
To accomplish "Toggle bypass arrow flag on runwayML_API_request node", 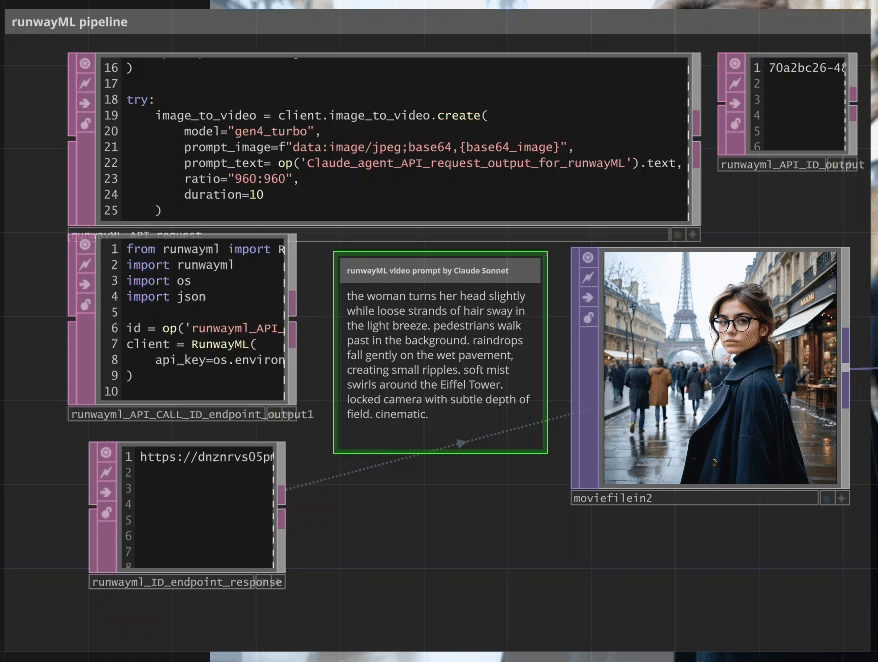I will pos(85,104).
